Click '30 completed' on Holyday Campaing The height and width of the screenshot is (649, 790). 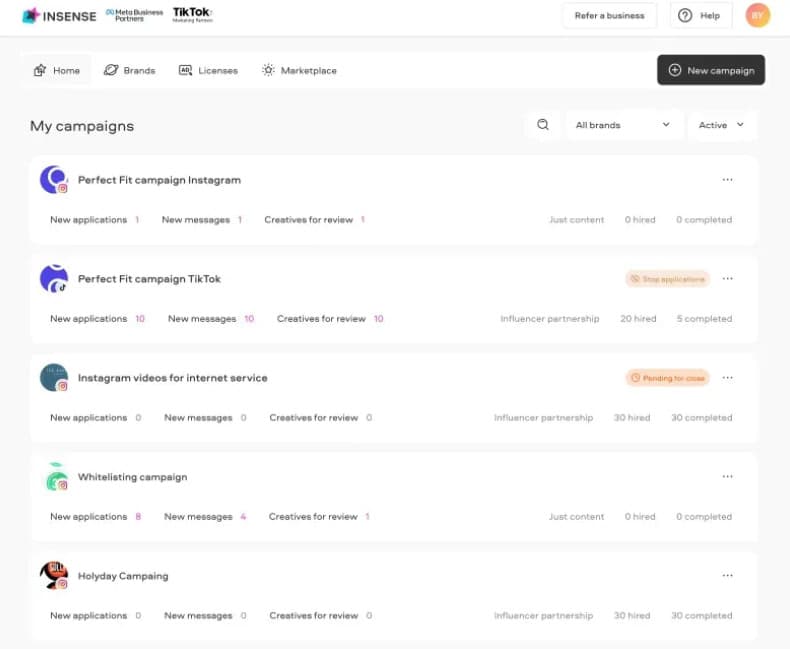coord(701,616)
